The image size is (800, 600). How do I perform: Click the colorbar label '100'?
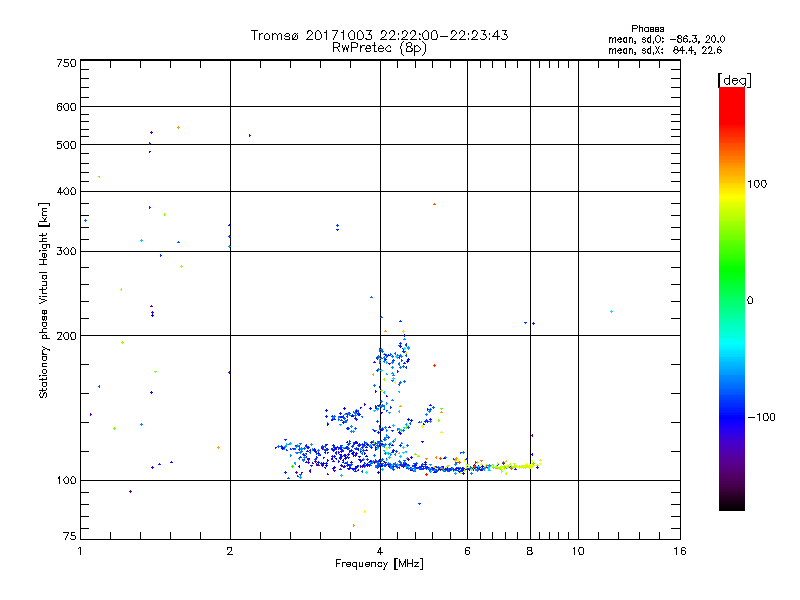tap(757, 184)
